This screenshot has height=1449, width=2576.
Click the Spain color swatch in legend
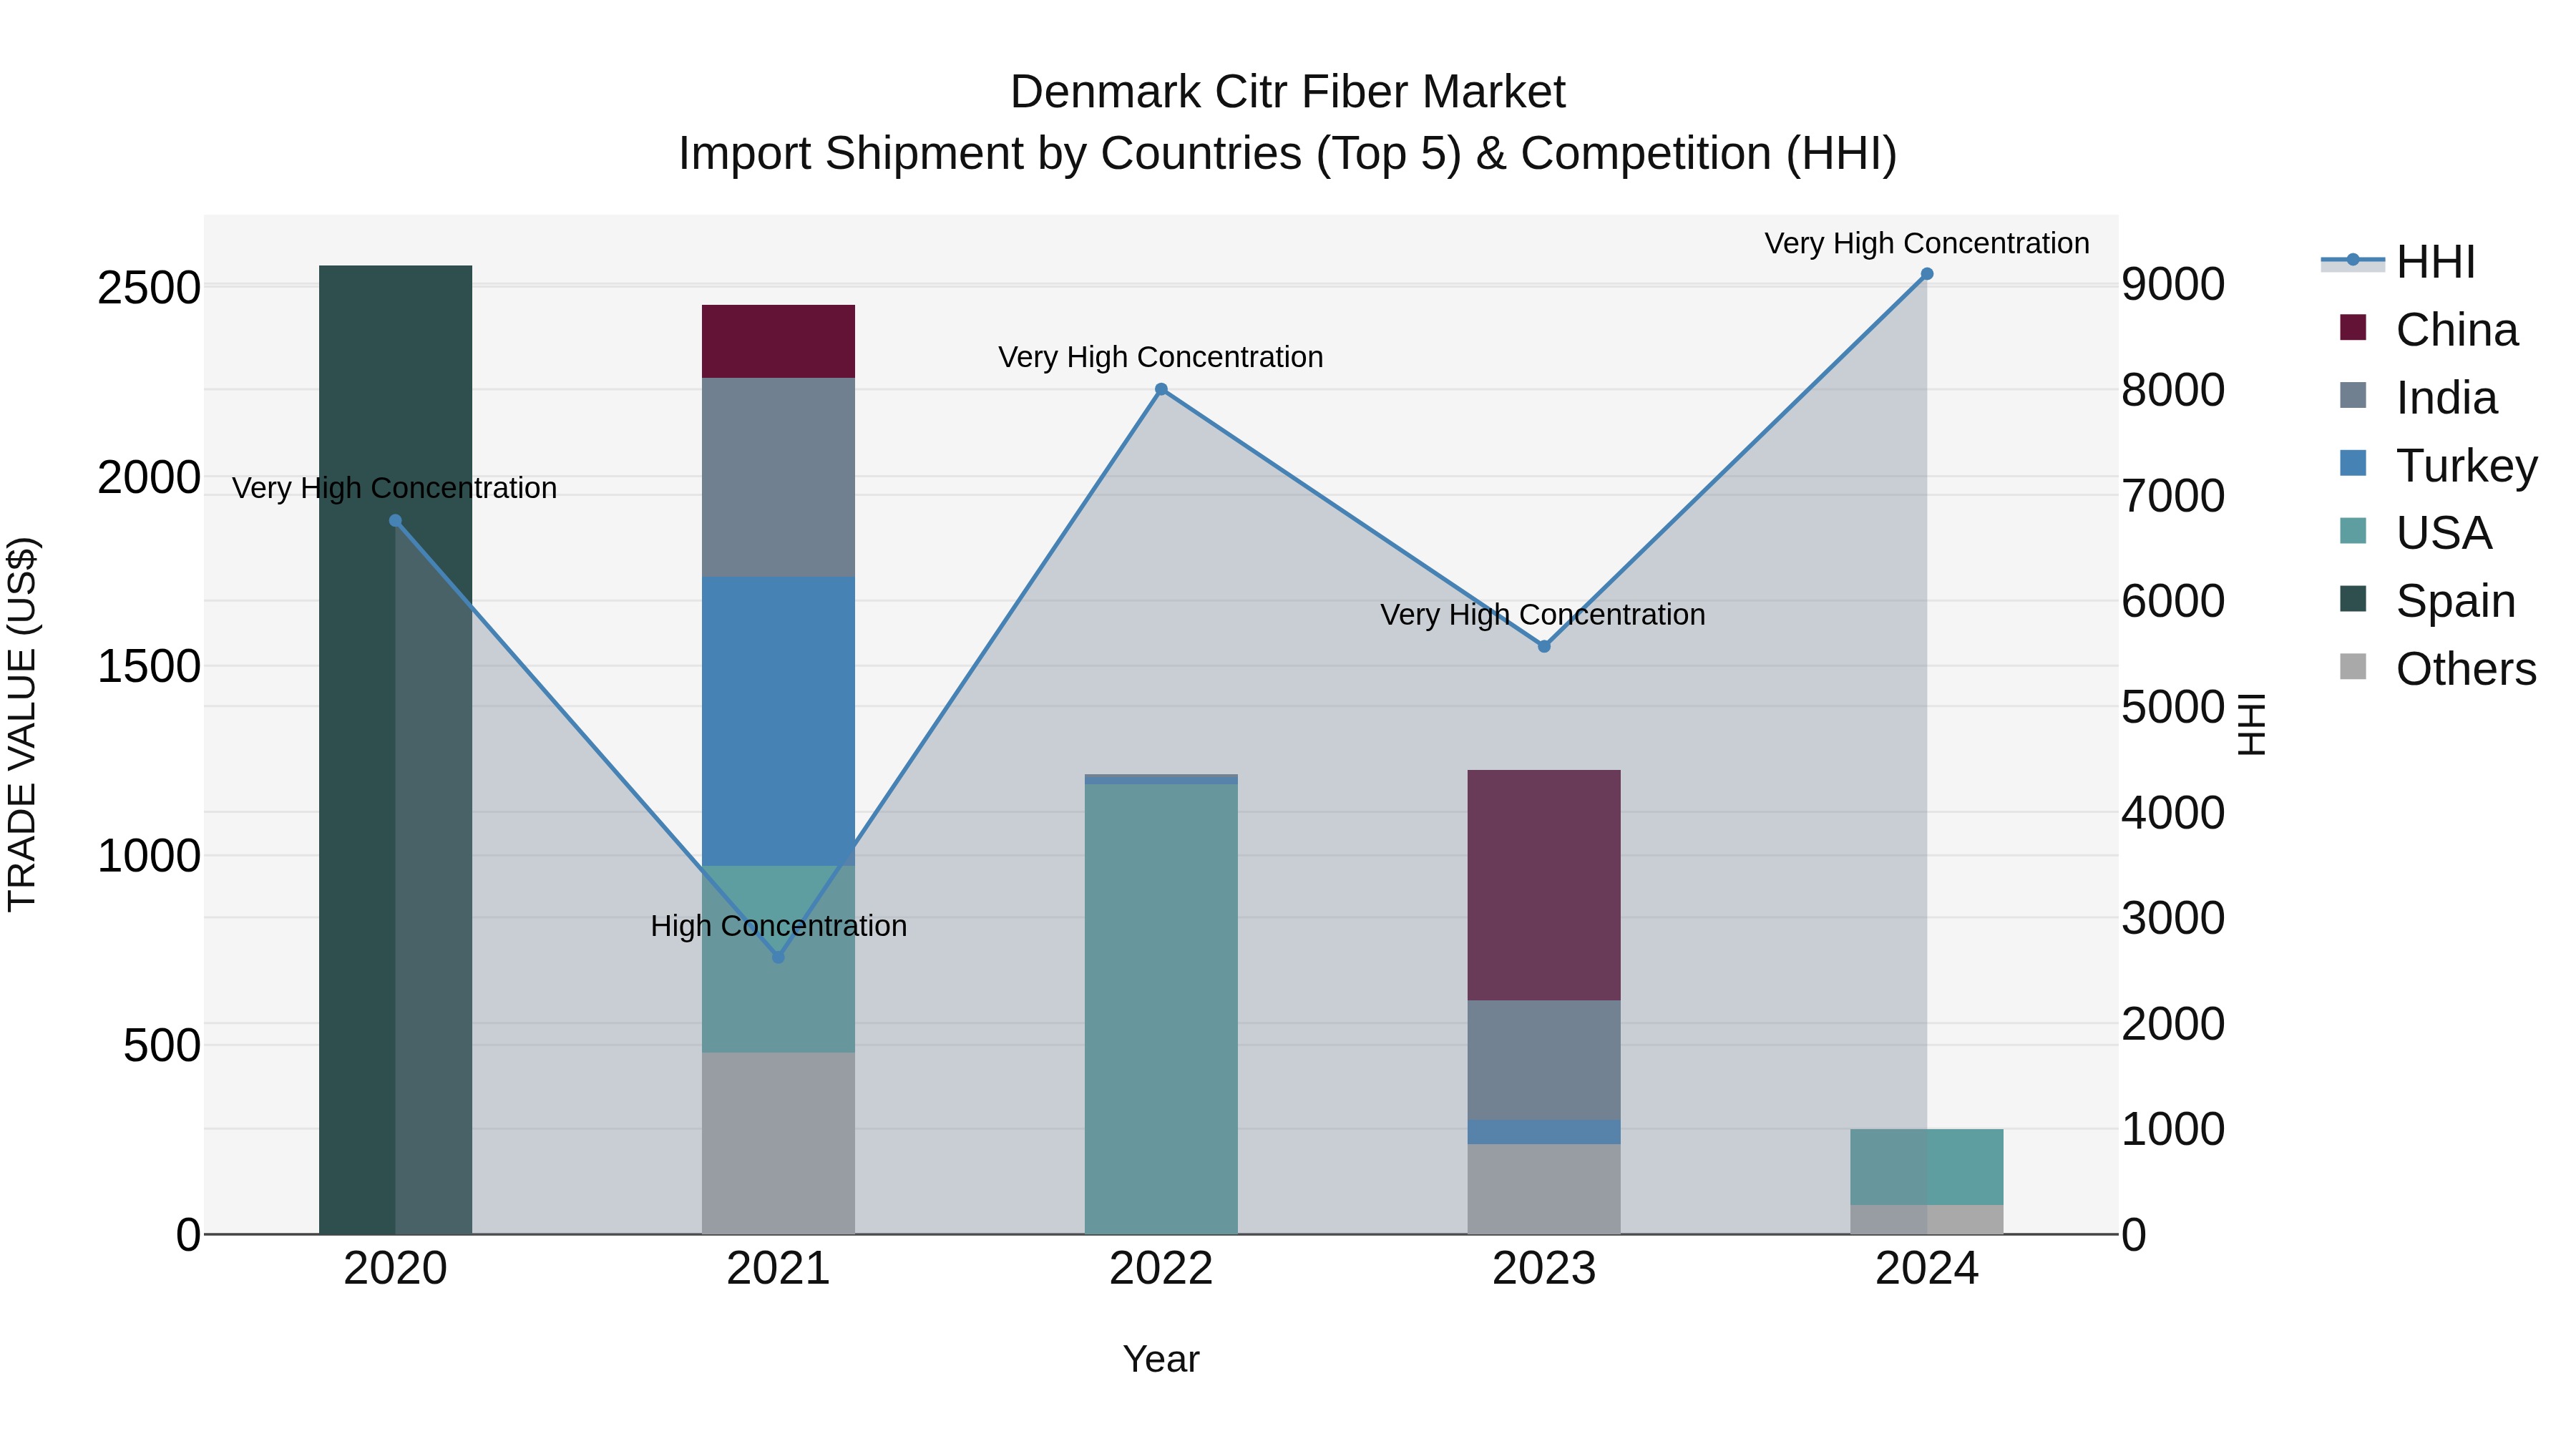[2353, 599]
